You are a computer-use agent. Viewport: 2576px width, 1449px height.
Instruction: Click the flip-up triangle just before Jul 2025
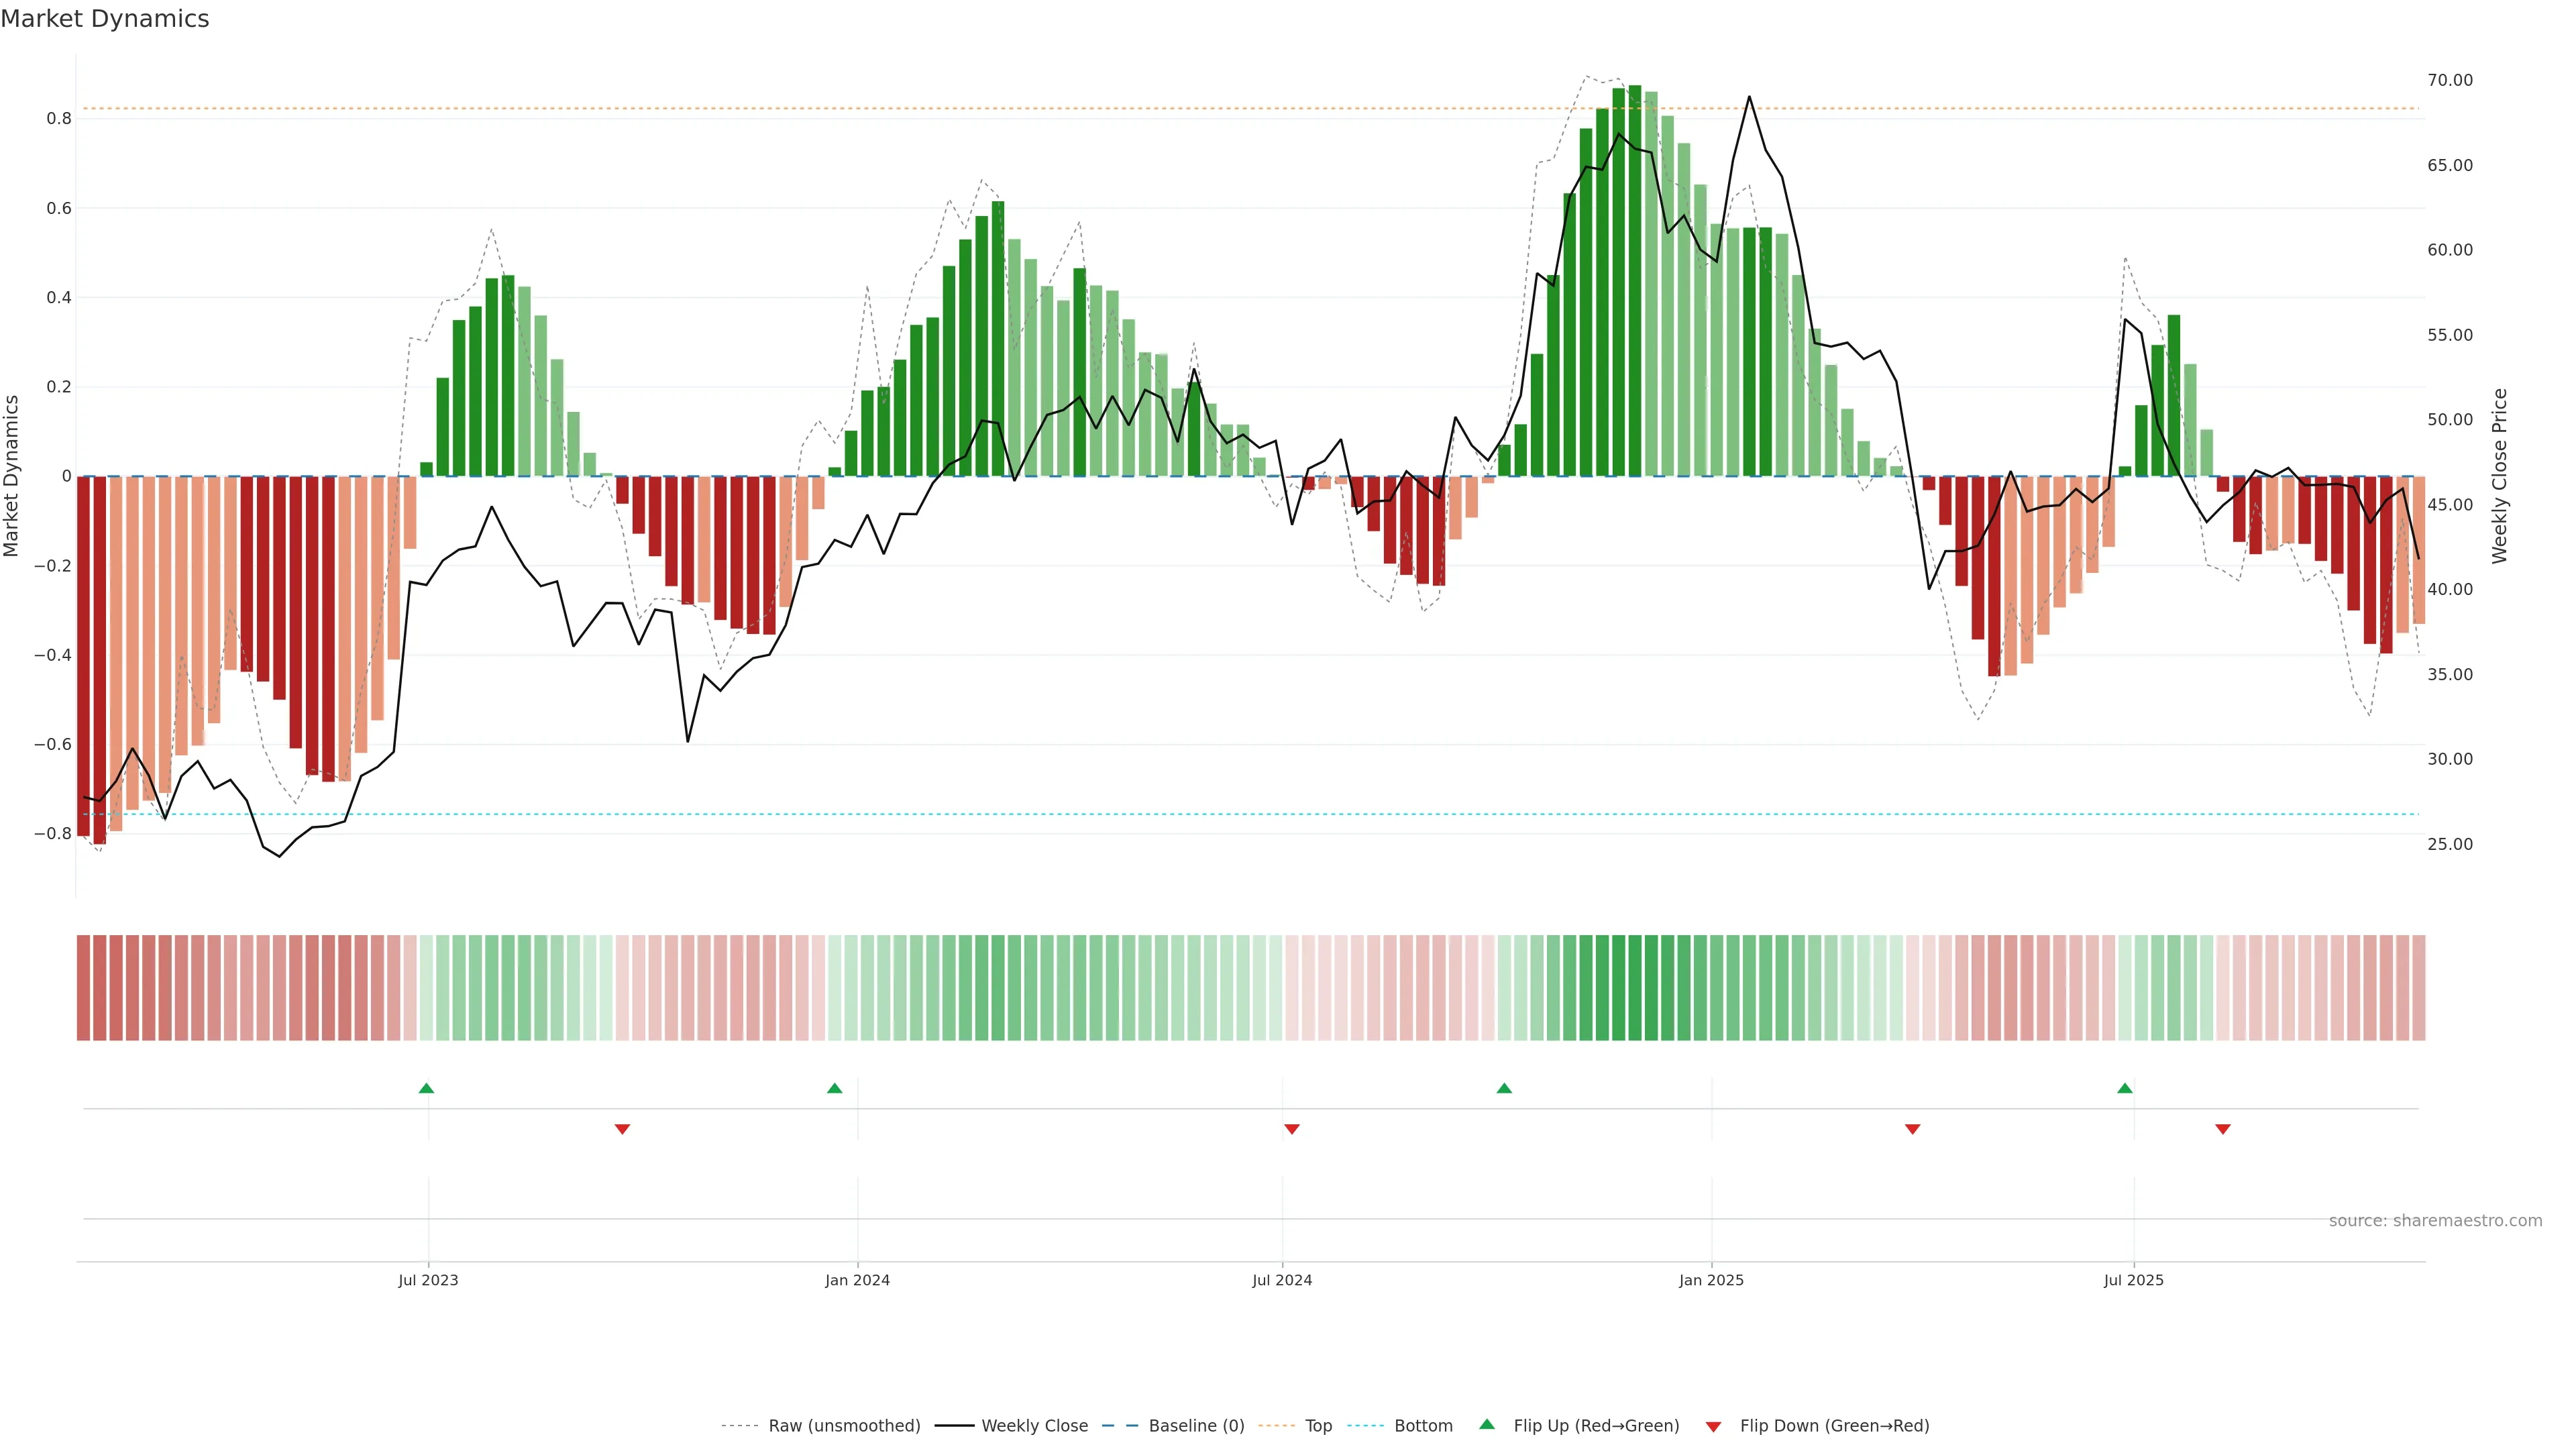(2125, 1088)
